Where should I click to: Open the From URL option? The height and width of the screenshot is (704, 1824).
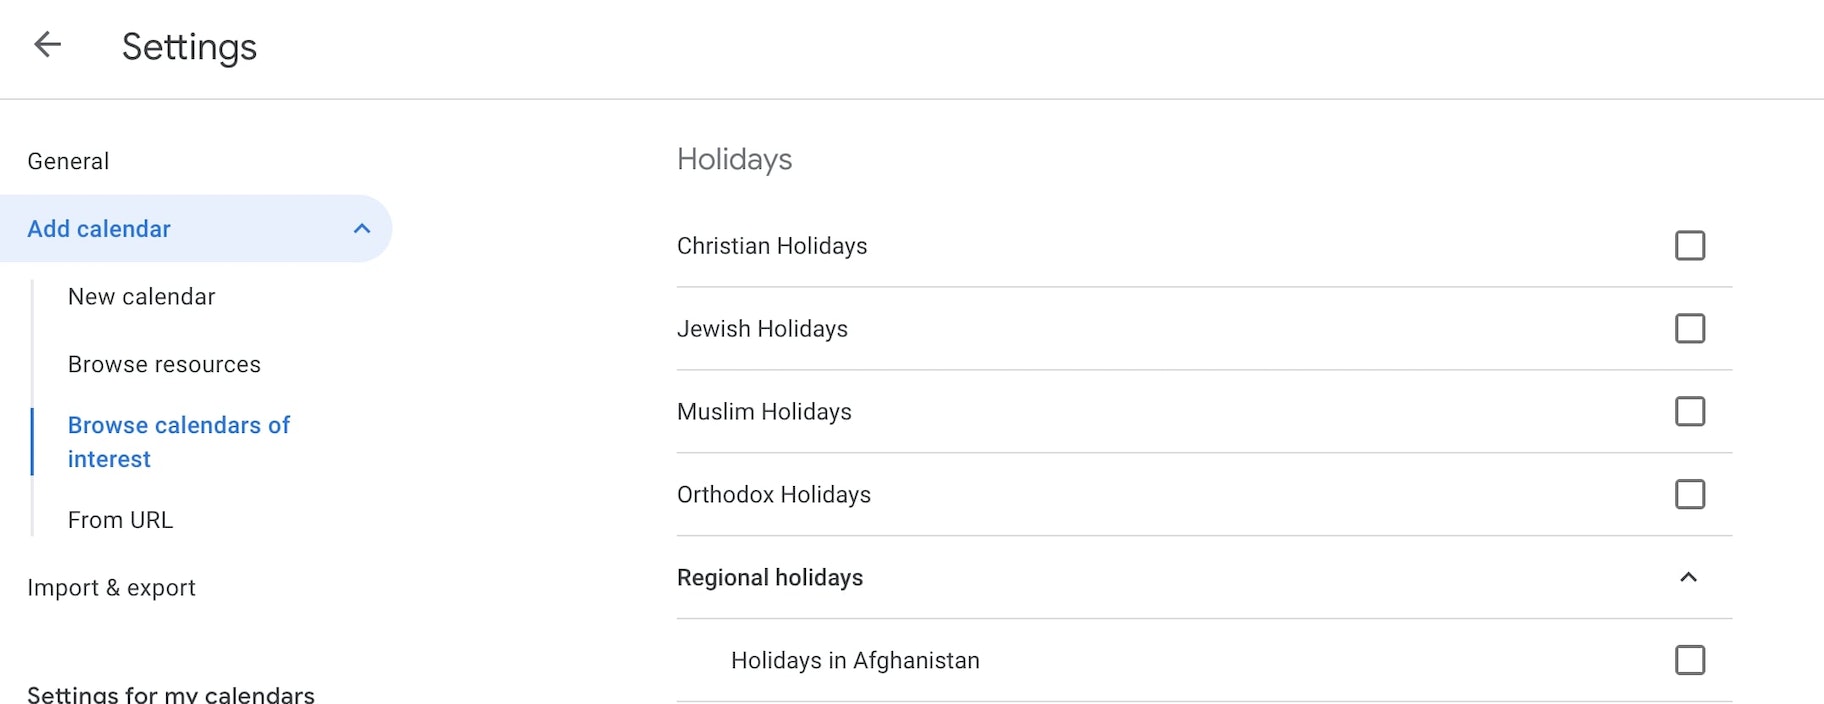pyautogui.click(x=120, y=520)
